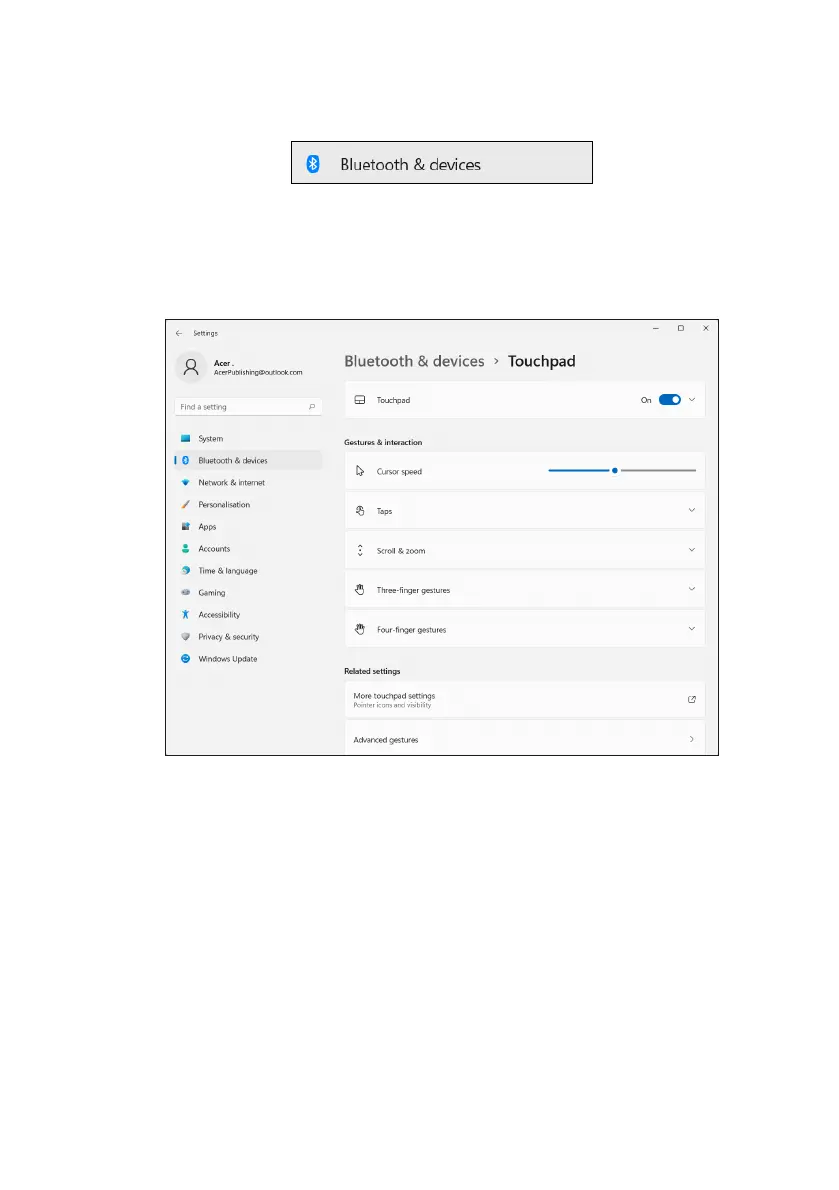Image resolution: width=839 pixels, height=1190 pixels.
Task: Click the System monitor icon in sidebar
Action: pos(186,439)
